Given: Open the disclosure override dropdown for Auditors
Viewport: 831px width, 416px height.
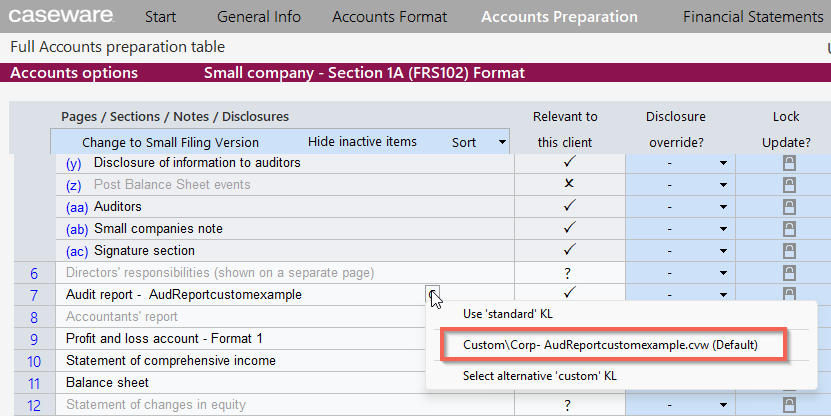Looking at the screenshot, I should pyautogui.click(x=723, y=207).
